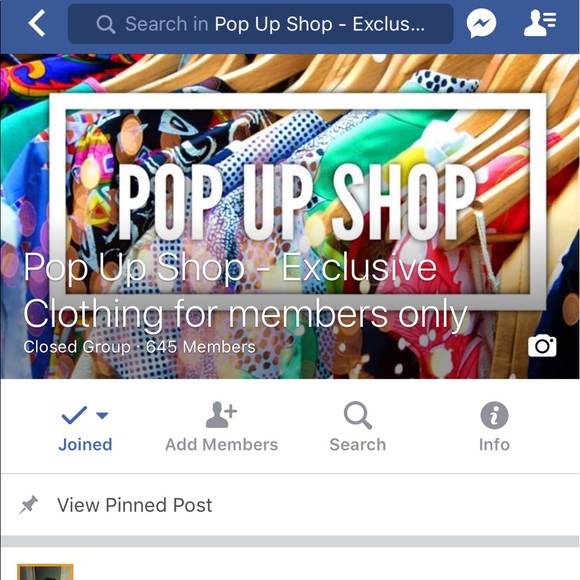Tap the Add Members person icon
This screenshot has width=580, height=580.
coord(221,414)
